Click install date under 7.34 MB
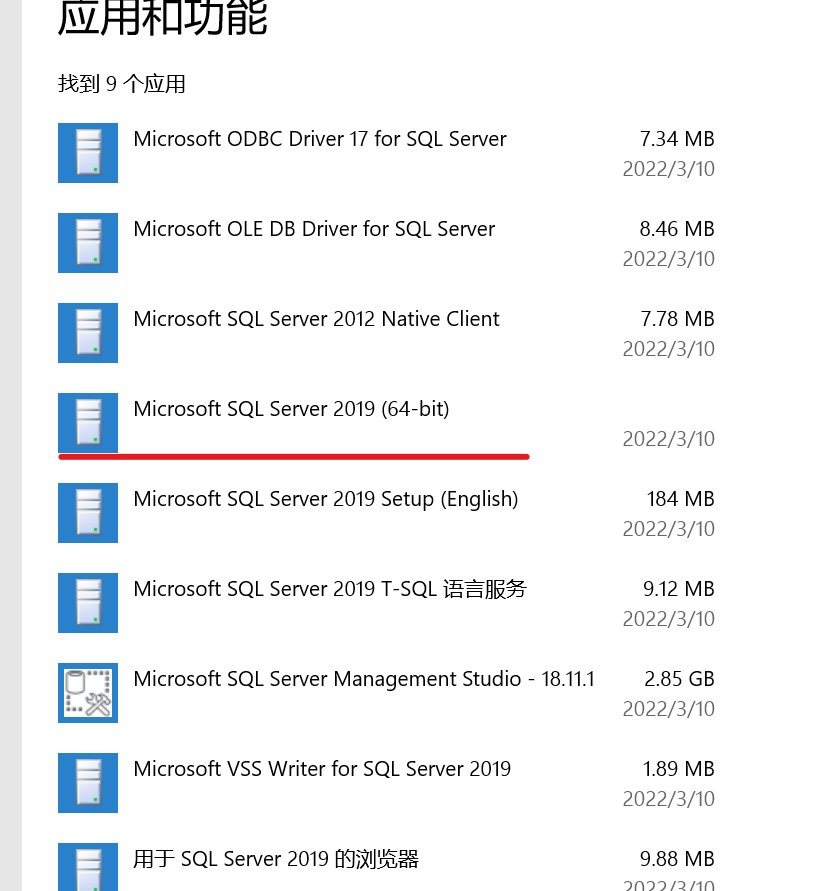The width and height of the screenshot is (820, 891). (x=669, y=169)
